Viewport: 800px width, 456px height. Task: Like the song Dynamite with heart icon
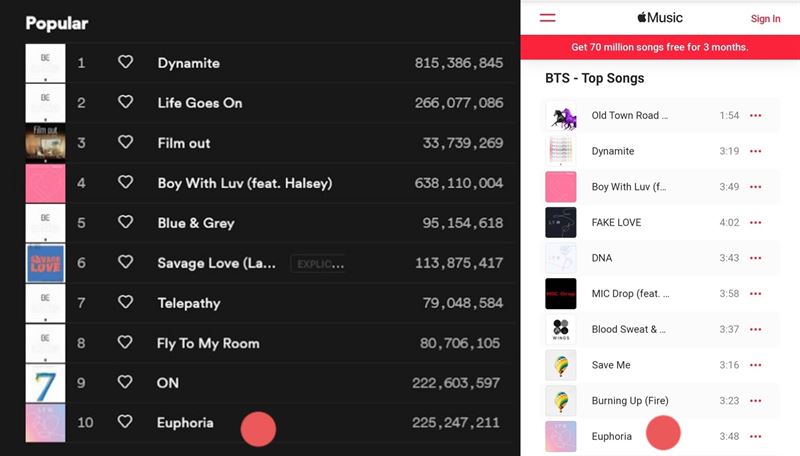(126, 62)
